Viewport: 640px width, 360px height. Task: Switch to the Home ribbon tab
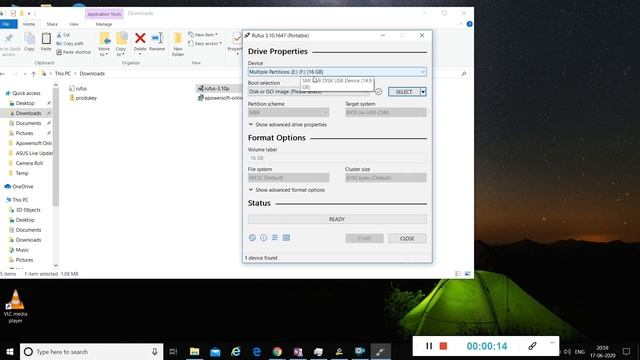tap(29, 24)
